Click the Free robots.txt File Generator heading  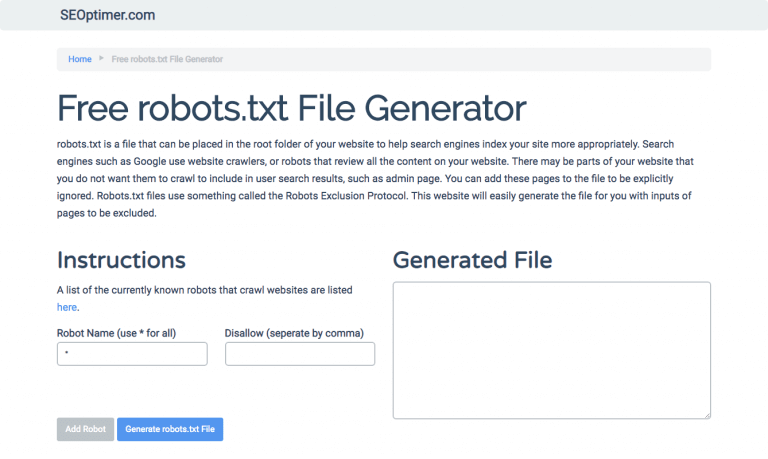[x=291, y=108]
